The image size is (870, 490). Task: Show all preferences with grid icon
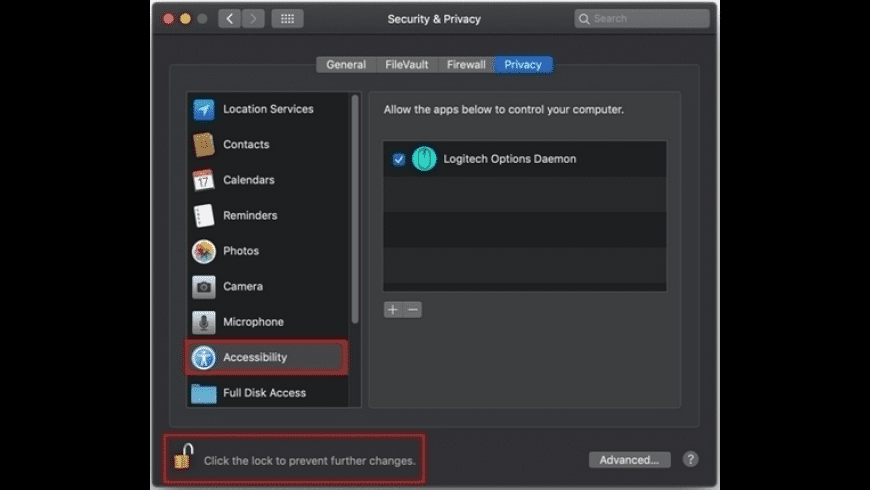click(287, 19)
